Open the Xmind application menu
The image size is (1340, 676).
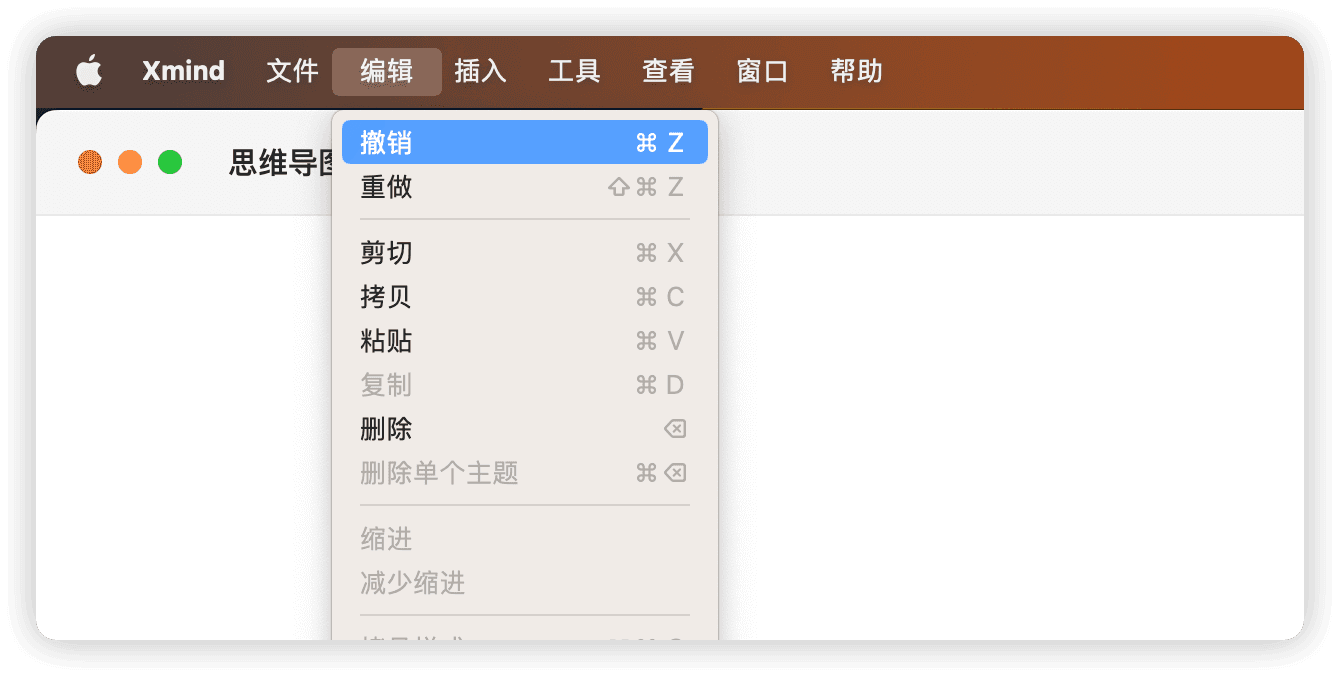click(182, 71)
